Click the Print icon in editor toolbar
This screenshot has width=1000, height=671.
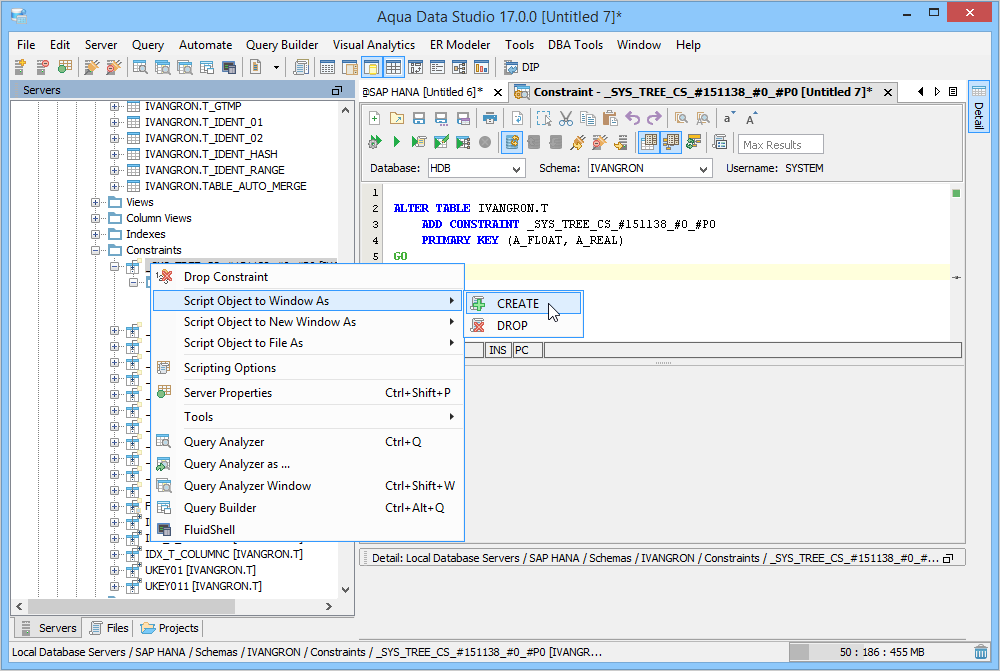click(490, 119)
